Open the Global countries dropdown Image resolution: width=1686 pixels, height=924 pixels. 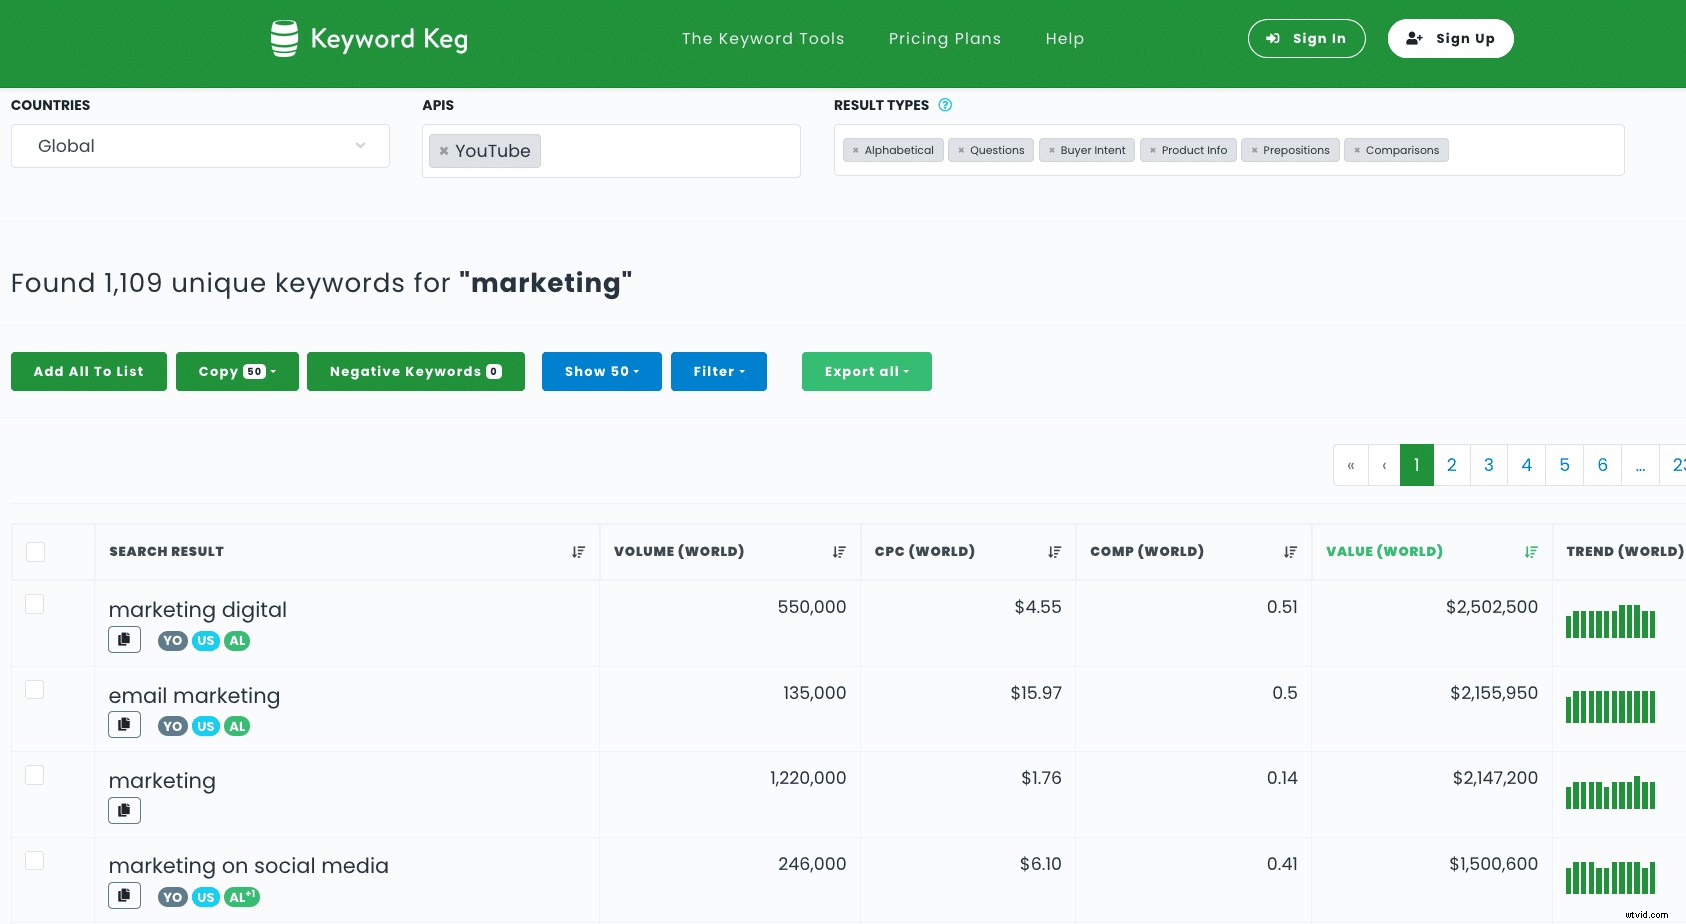(x=199, y=146)
